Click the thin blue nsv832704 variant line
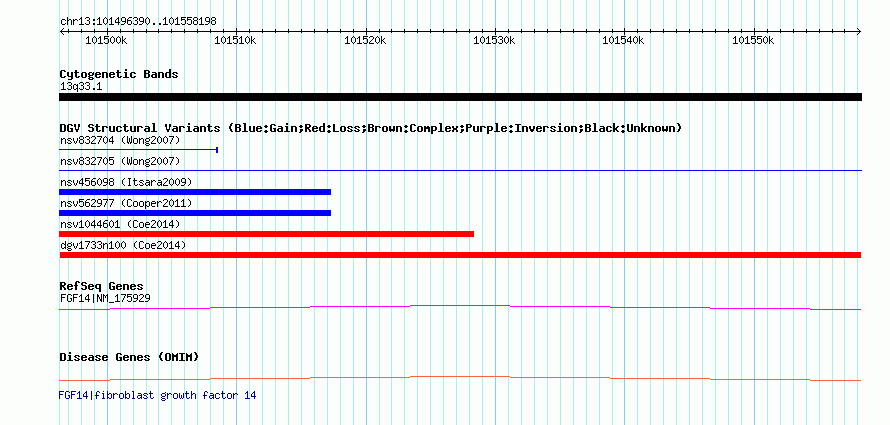 tap(139, 150)
